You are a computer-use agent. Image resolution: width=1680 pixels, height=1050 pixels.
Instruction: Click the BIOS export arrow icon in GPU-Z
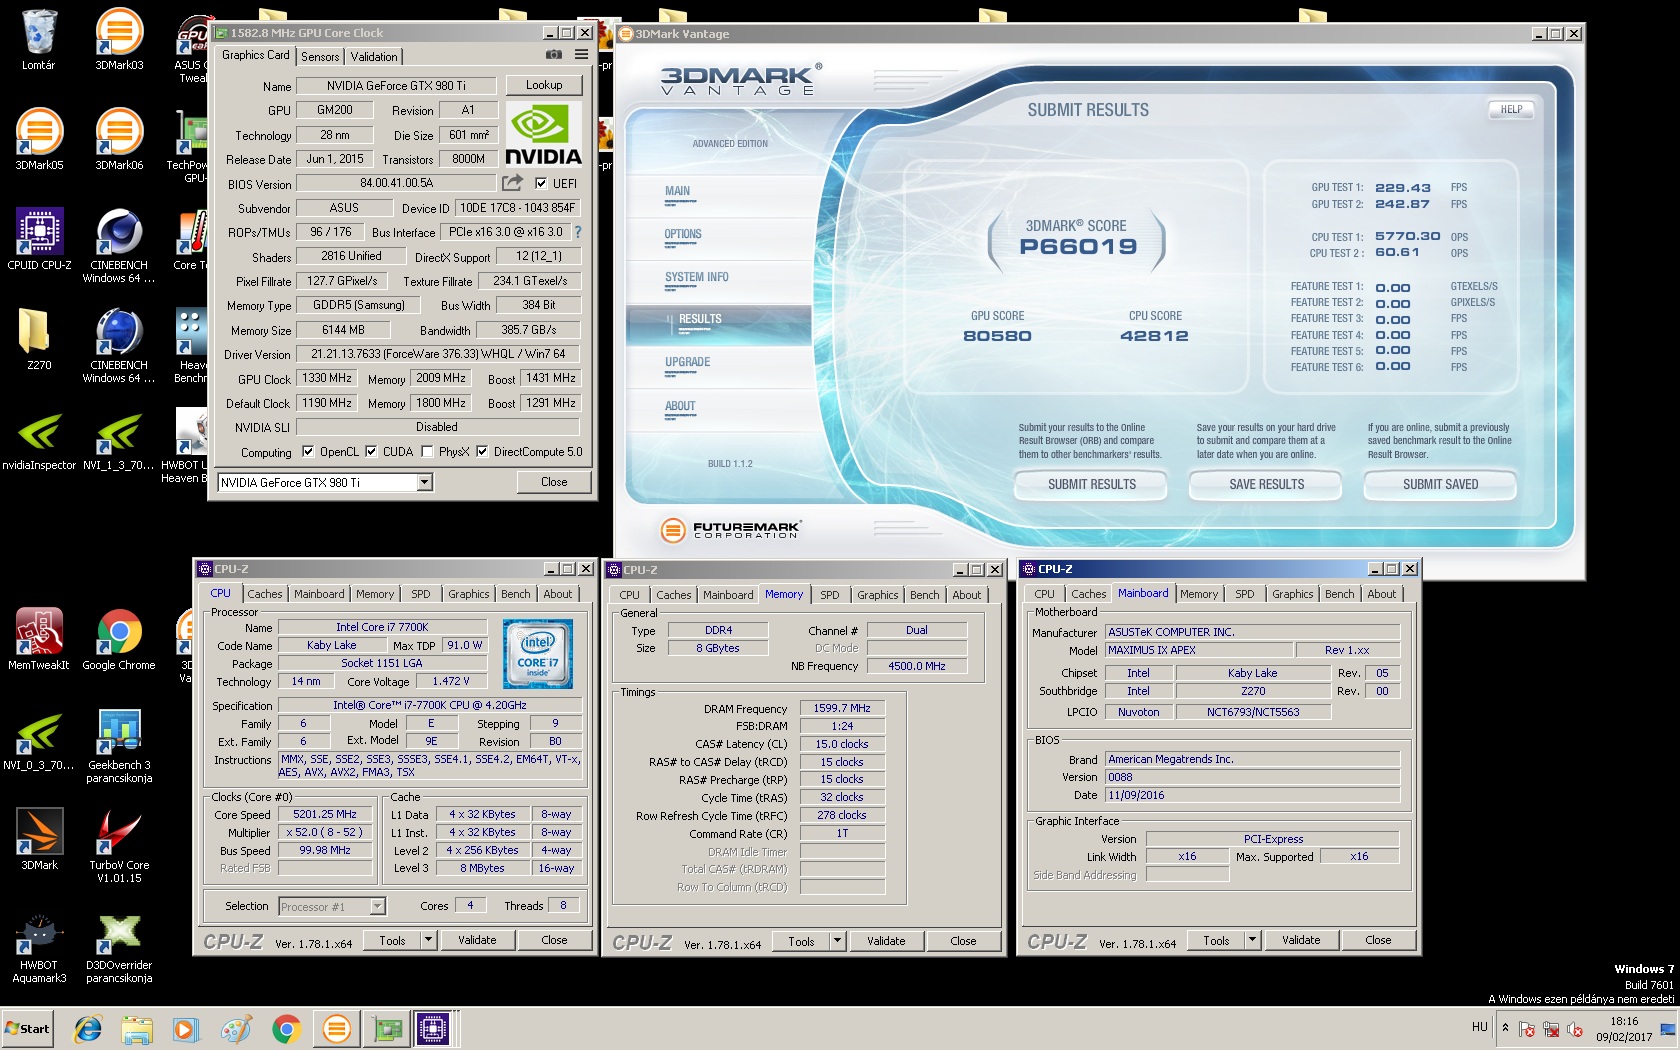(x=512, y=183)
